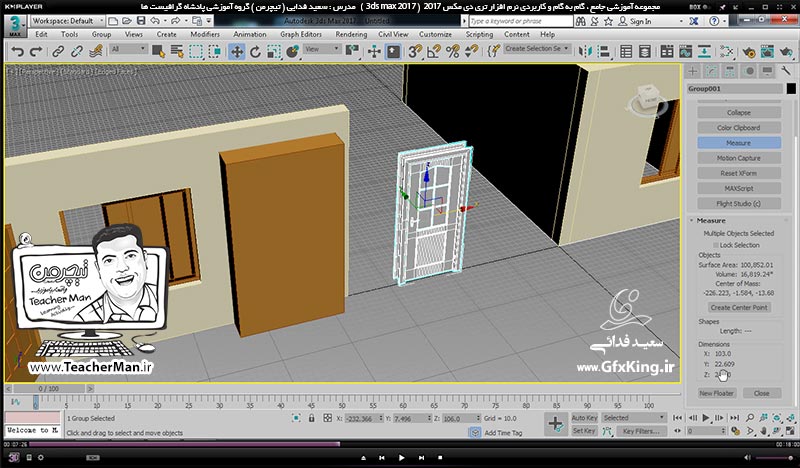This screenshot has width=800, height=468.
Task: Activate the Select and Rotate tool
Action: 255,52
